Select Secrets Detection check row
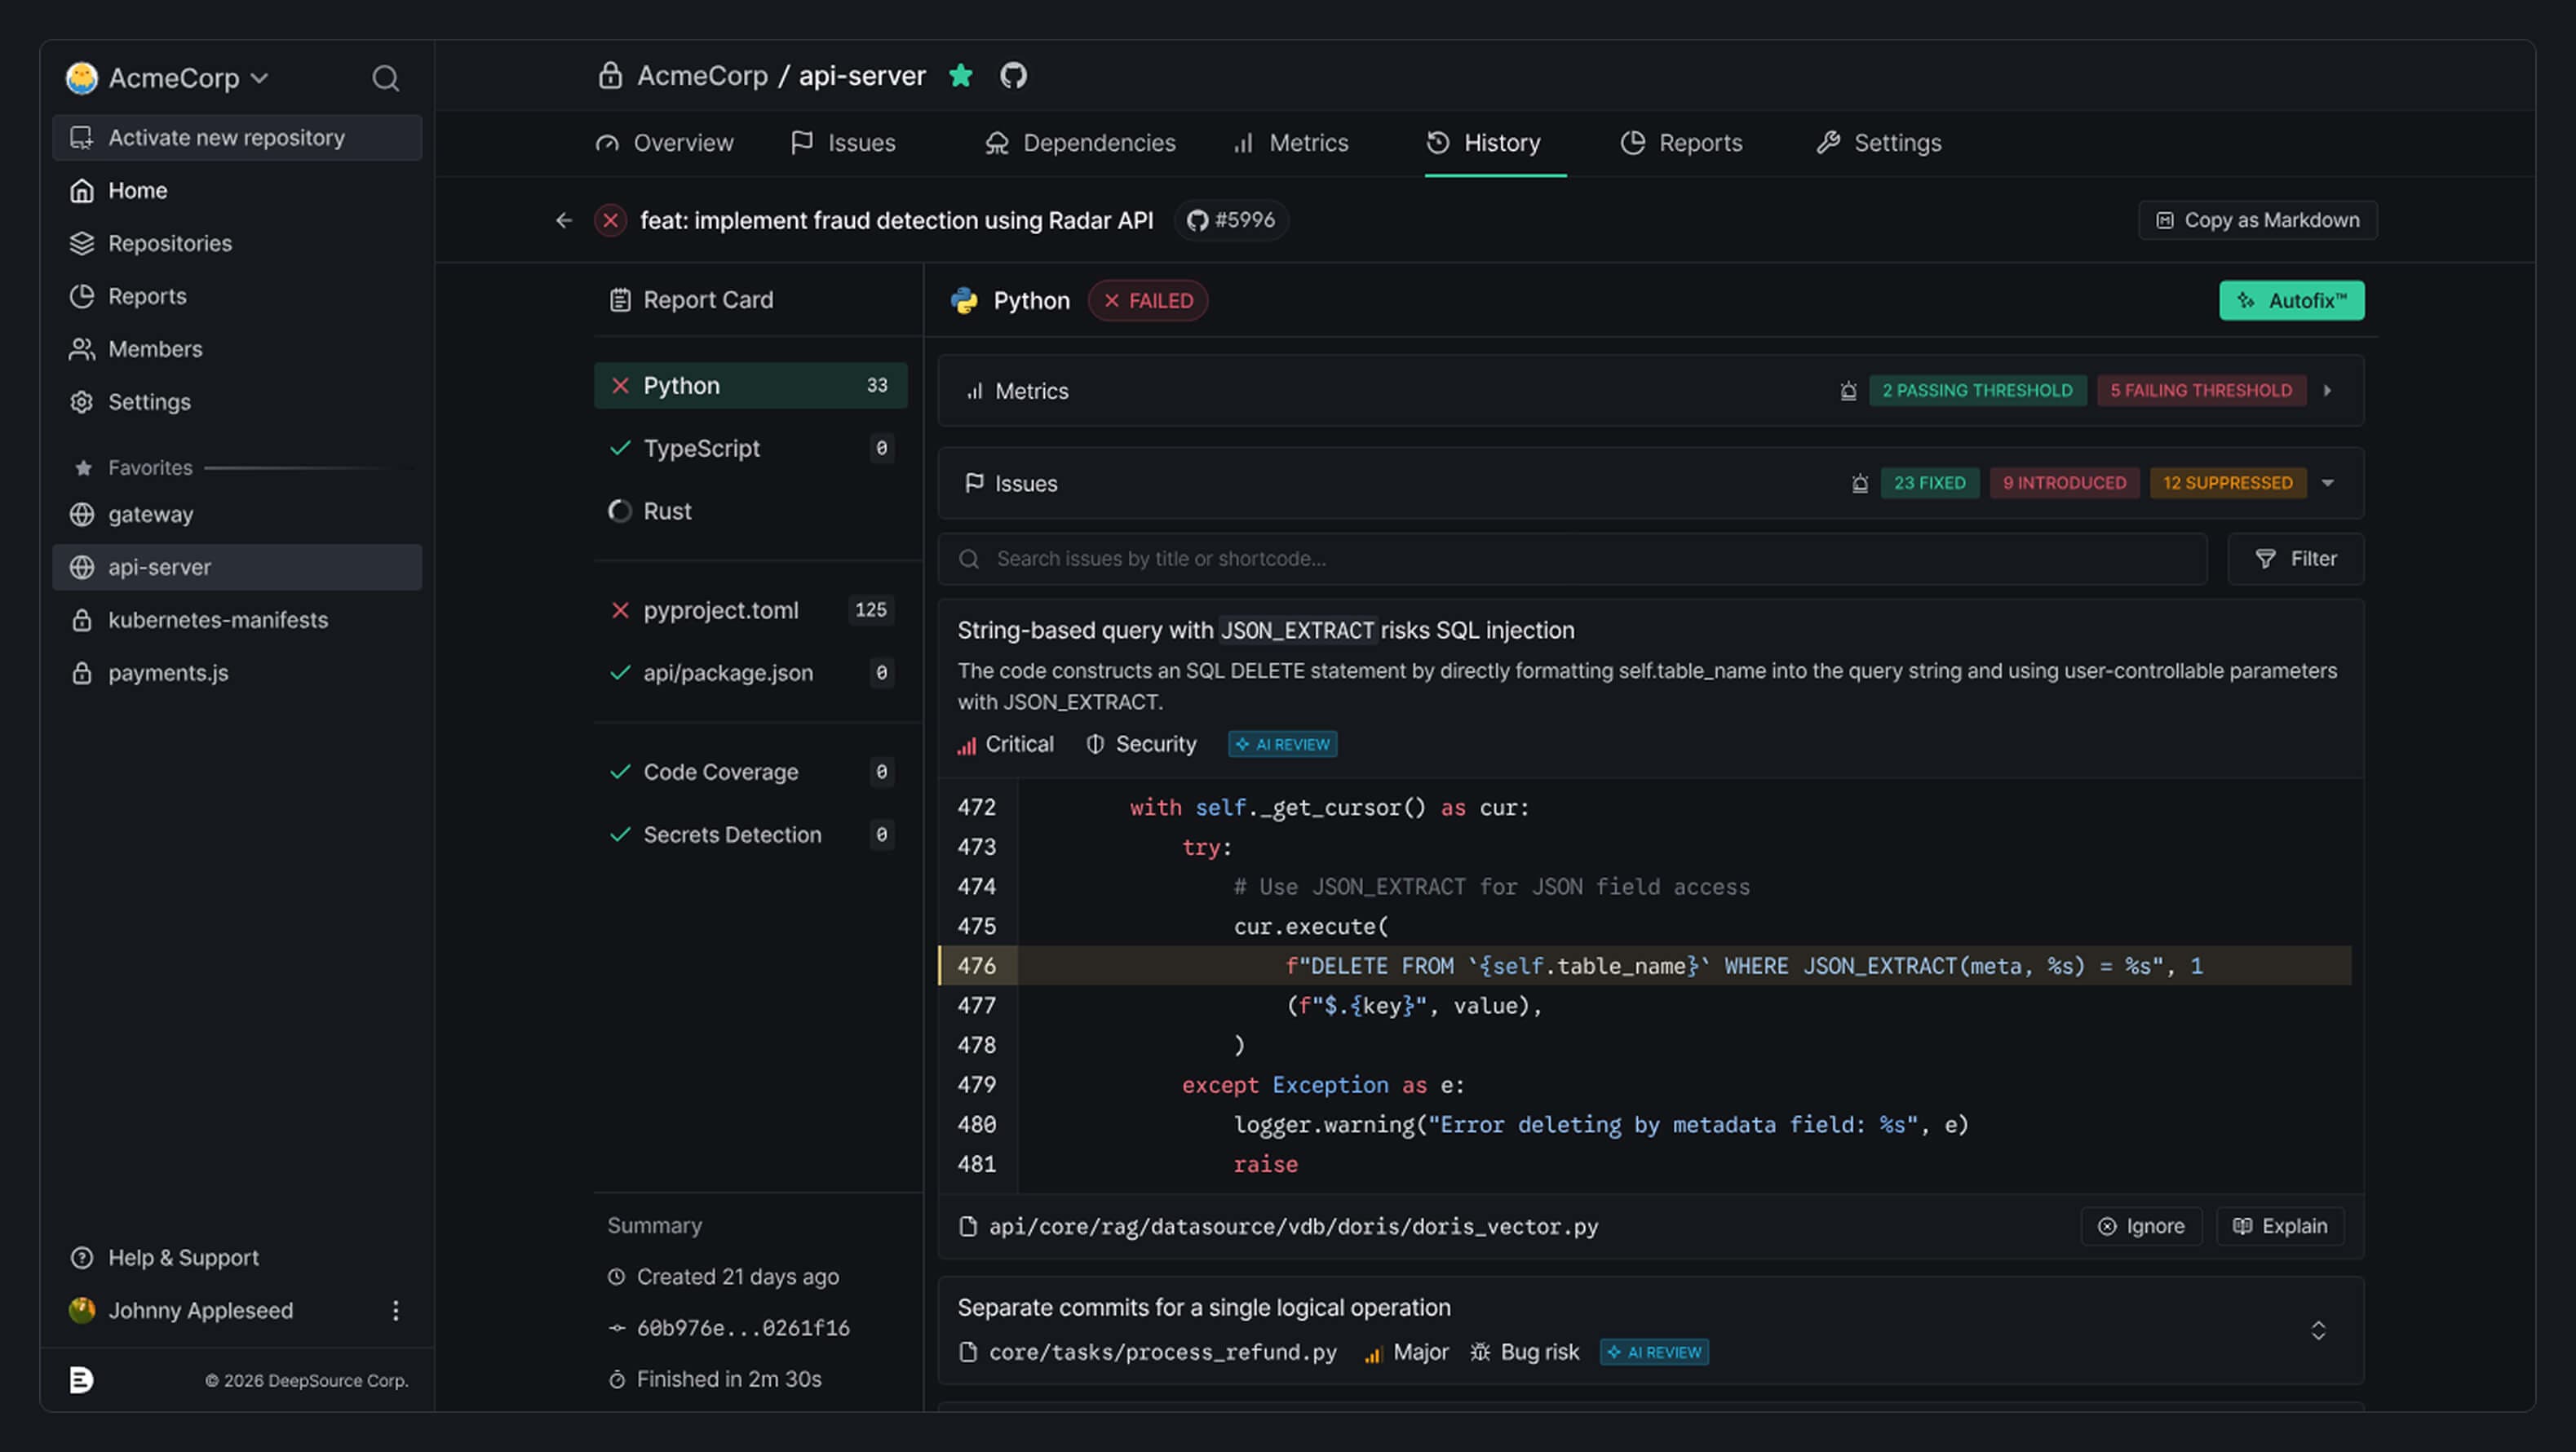Viewport: 2576px width, 1452px height. [750, 835]
